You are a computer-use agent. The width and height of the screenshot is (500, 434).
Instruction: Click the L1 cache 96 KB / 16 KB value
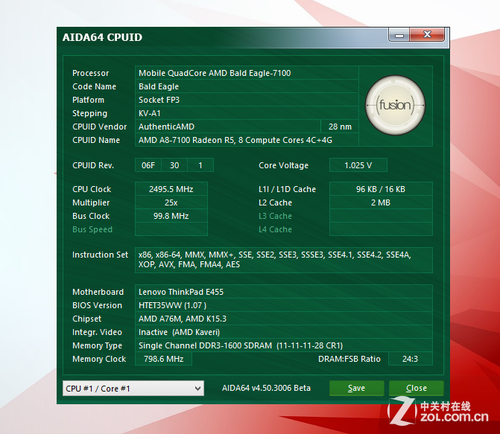381,189
